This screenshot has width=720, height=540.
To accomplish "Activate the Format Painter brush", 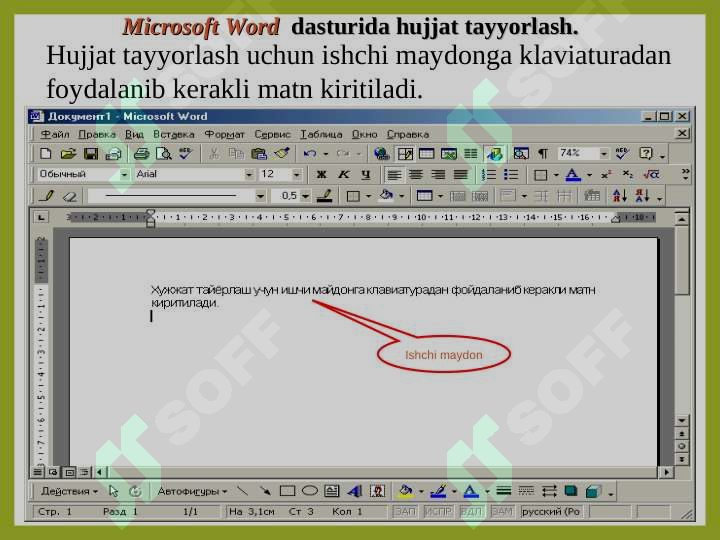I will 281,153.
